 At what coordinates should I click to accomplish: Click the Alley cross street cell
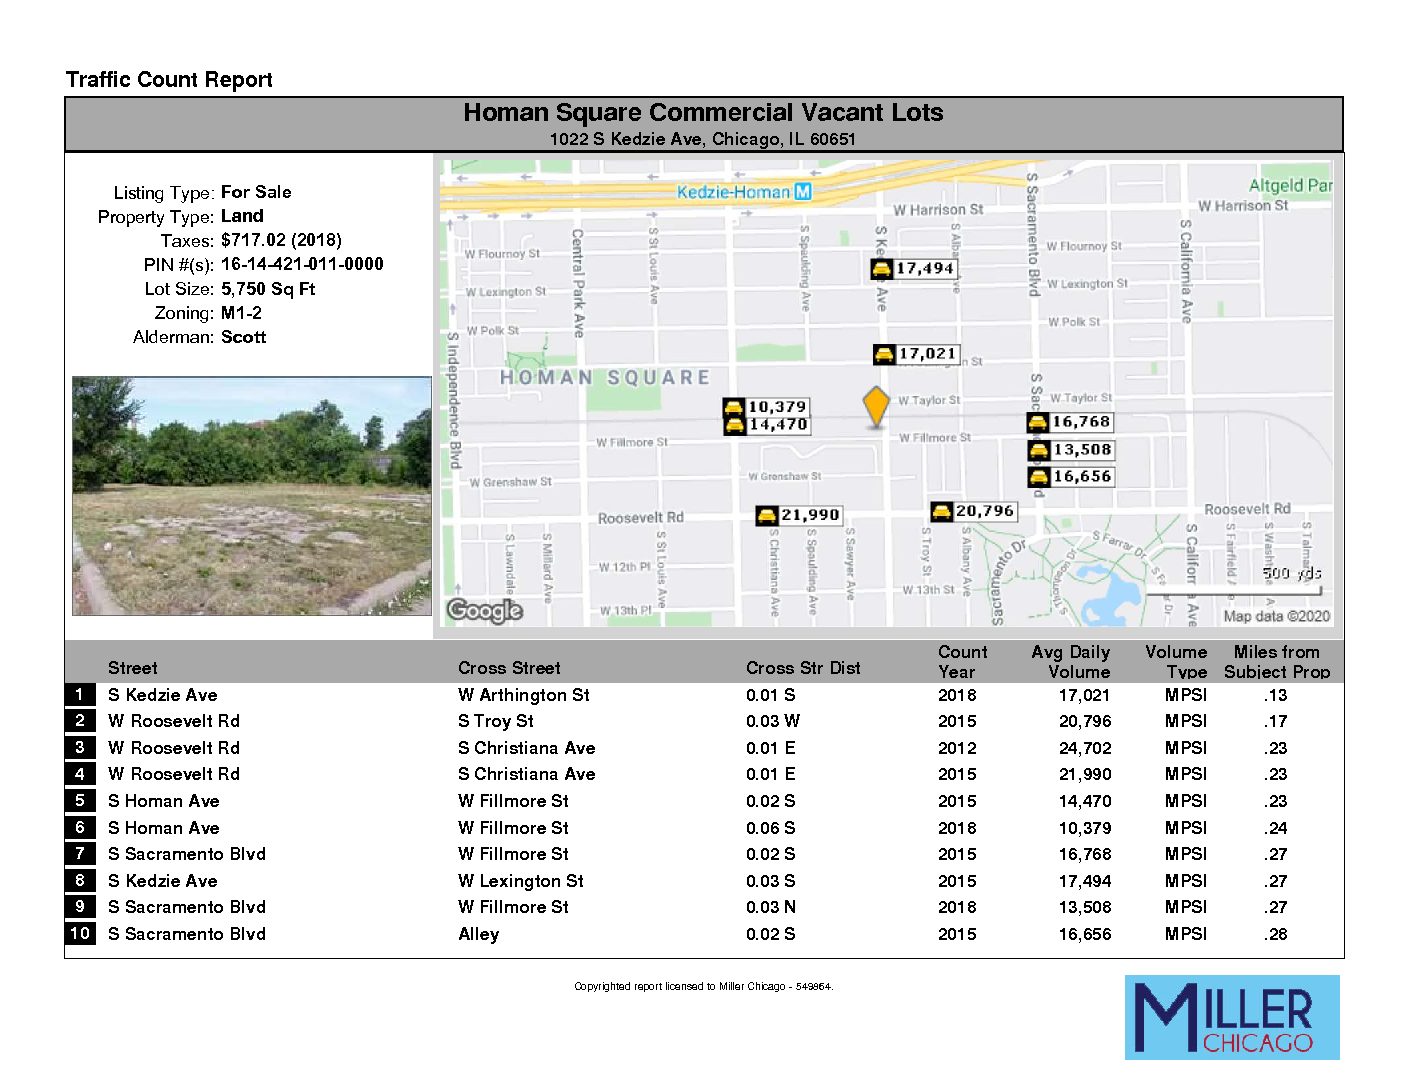(479, 934)
